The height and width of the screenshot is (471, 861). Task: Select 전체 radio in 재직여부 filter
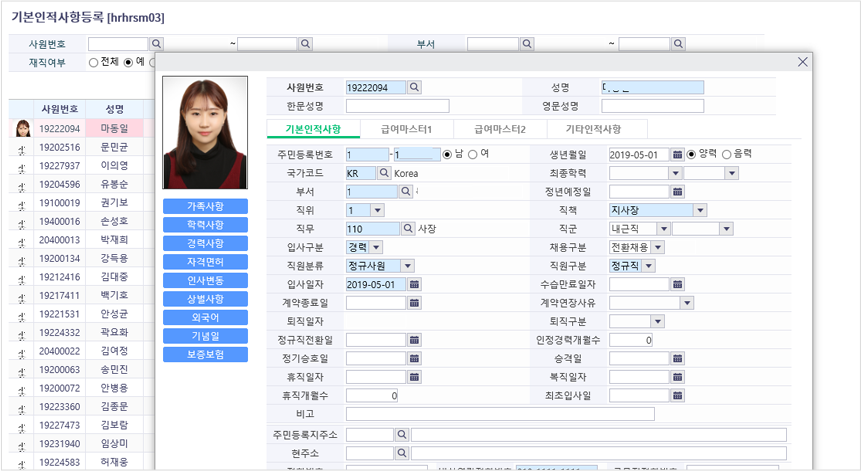click(x=93, y=63)
